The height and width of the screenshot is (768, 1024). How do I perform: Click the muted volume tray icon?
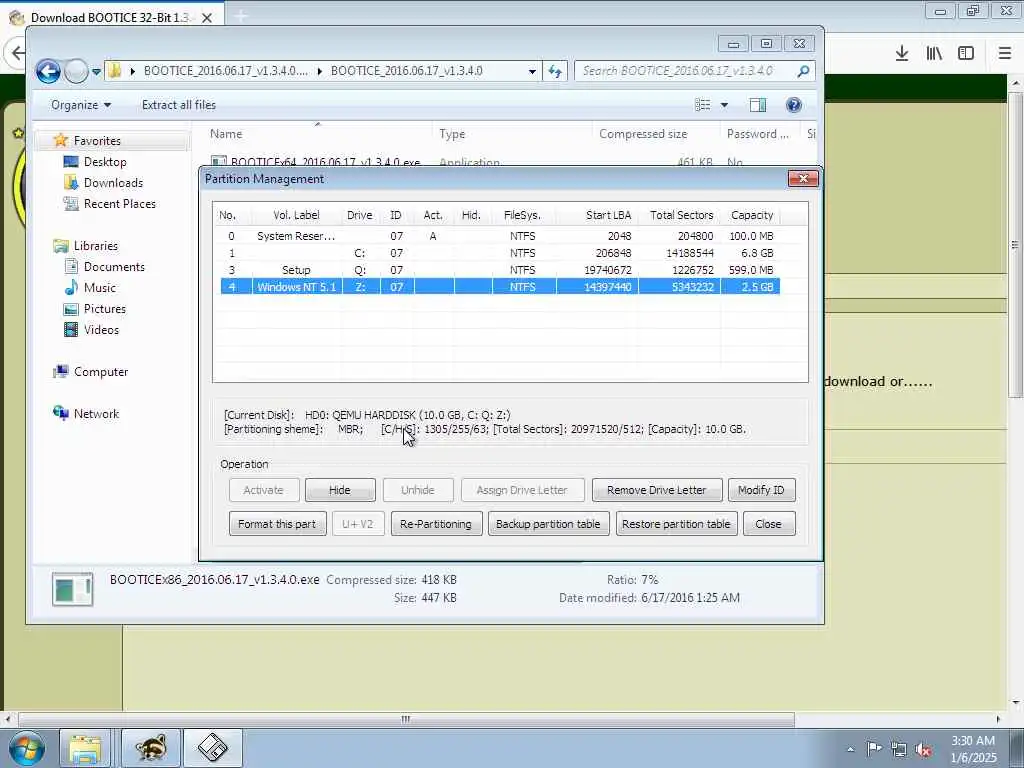[923, 748]
